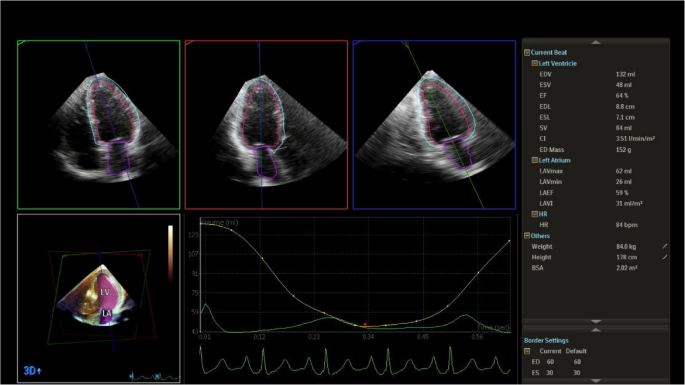Image resolution: width=685 pixels, height=385 pixels.
Task: Click the 3D render color scale bar
Action: pos(170,253)
